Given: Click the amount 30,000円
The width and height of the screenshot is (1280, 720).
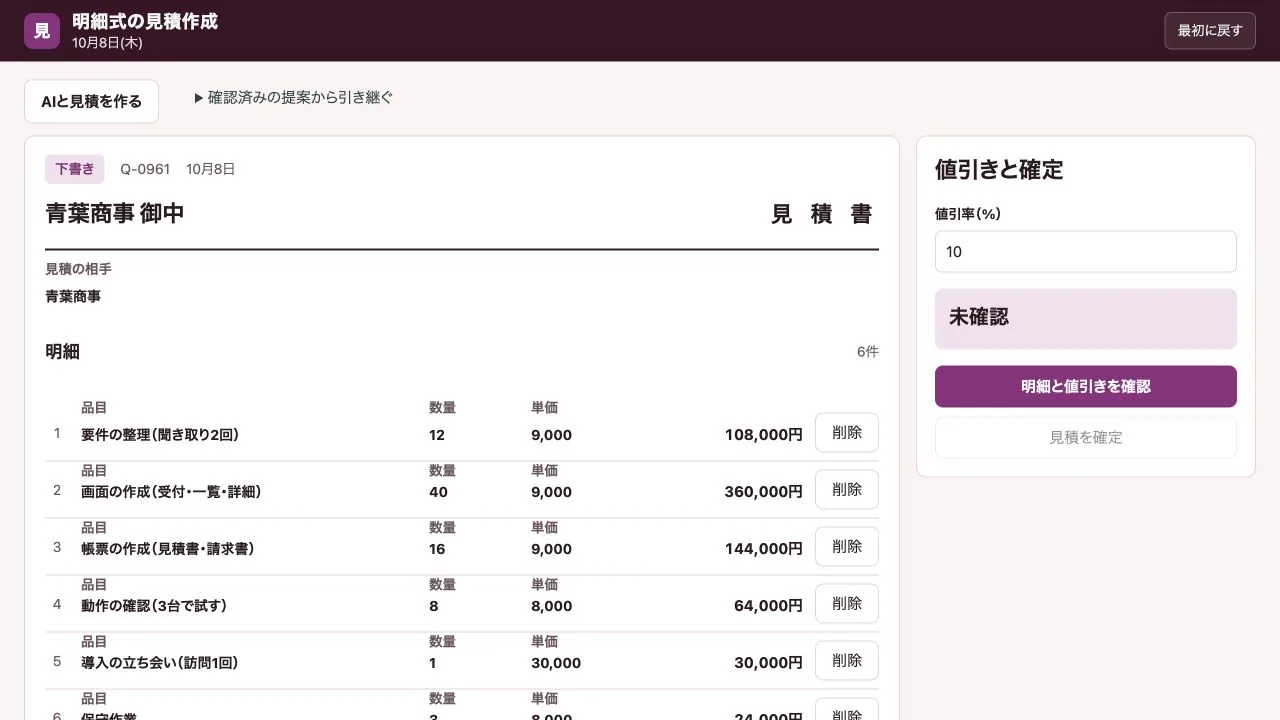Looking at the screenshot, I should click(768, 663).
